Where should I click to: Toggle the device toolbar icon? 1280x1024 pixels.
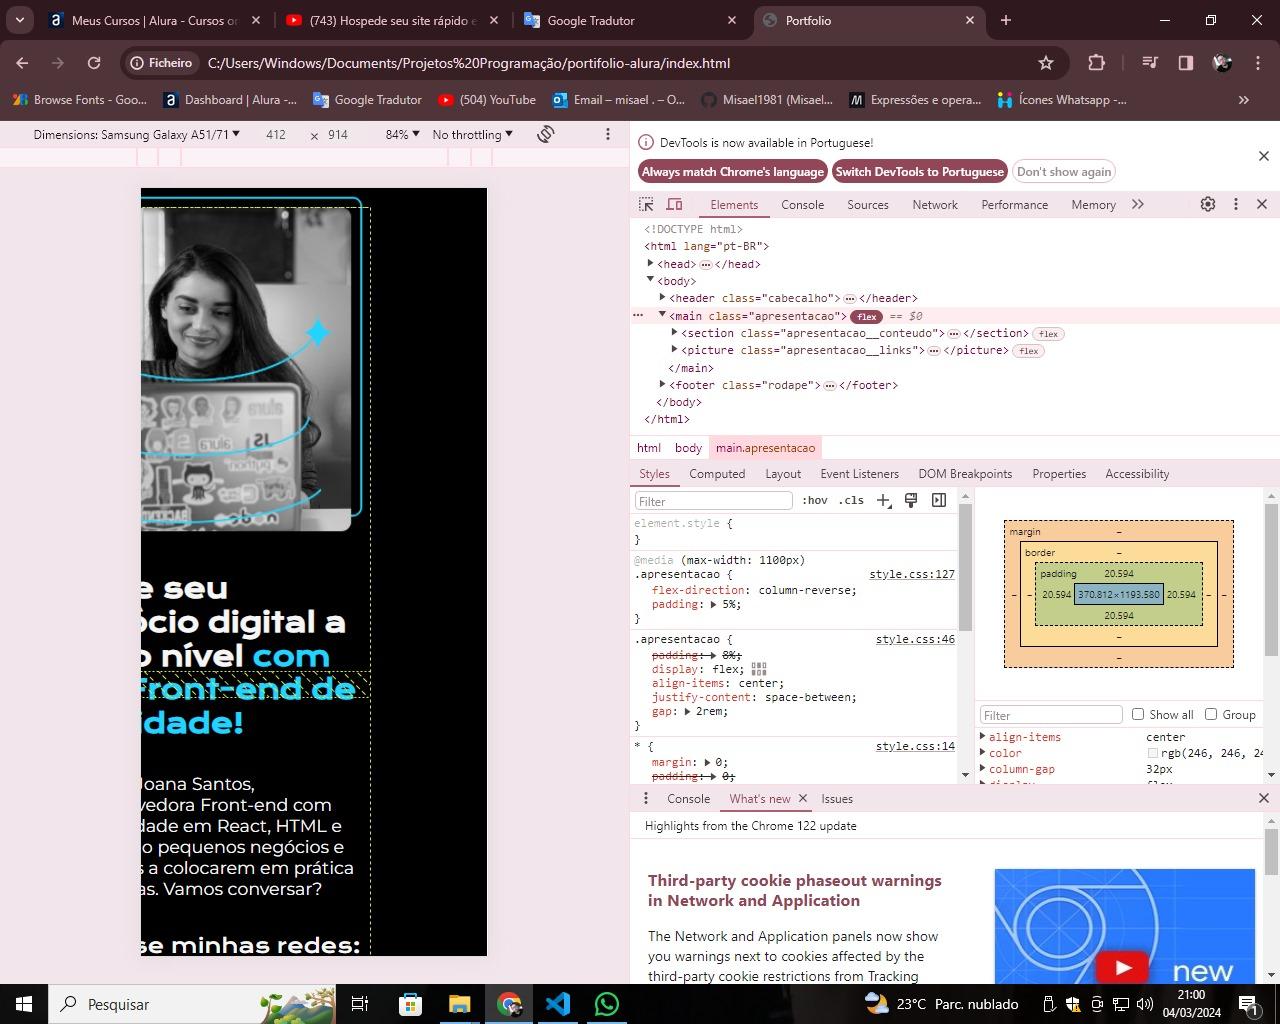(x=675, y=204)
